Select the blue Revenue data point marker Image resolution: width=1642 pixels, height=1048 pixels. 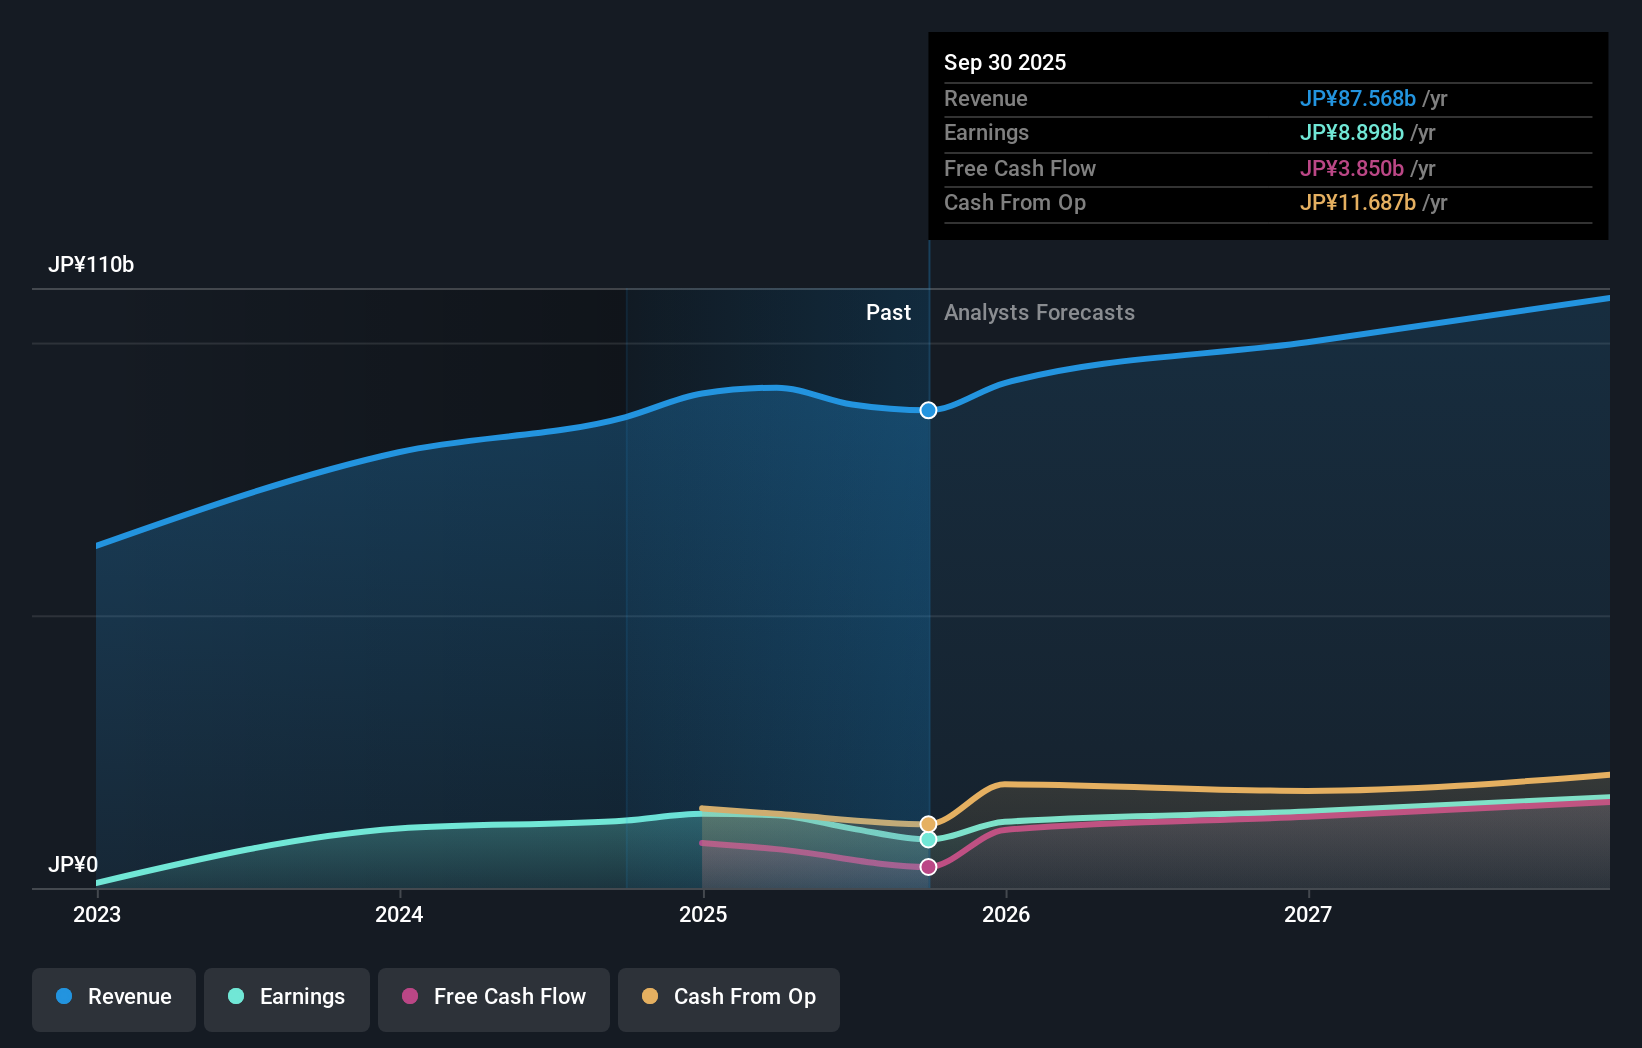pyautogui.click(x=928, y=410)
